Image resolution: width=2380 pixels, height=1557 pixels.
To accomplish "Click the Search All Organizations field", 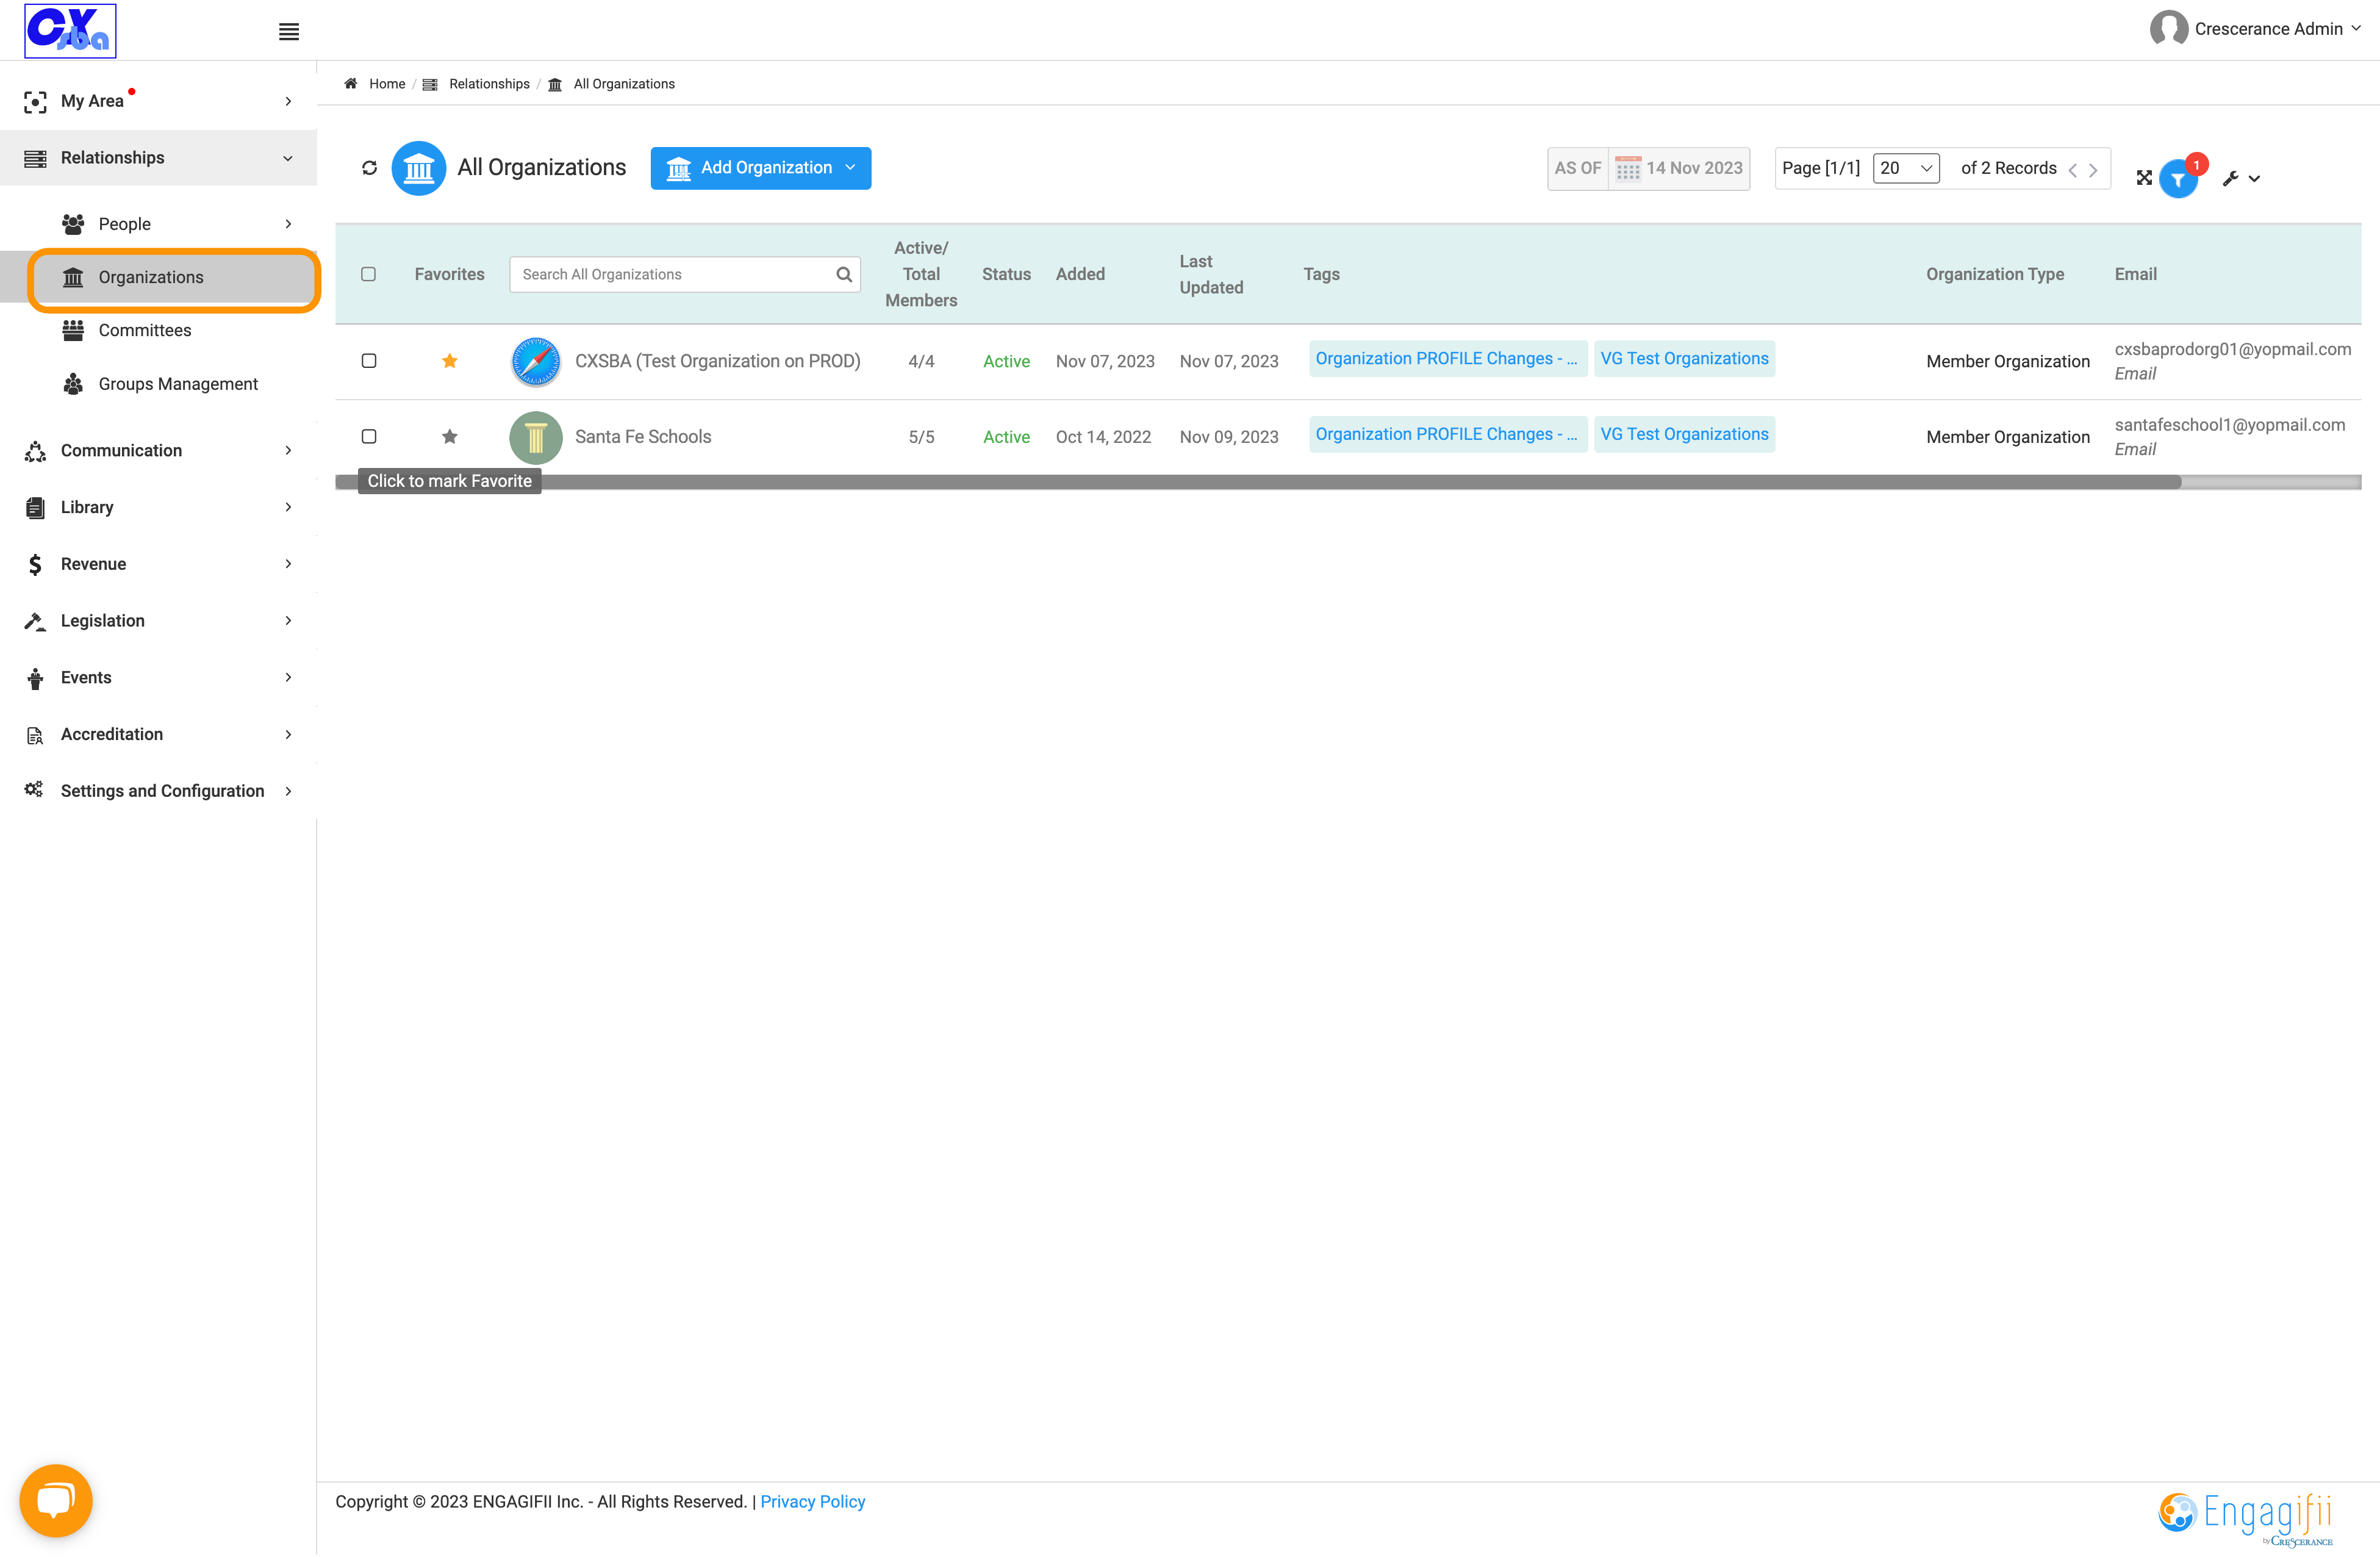I will 685,275.
